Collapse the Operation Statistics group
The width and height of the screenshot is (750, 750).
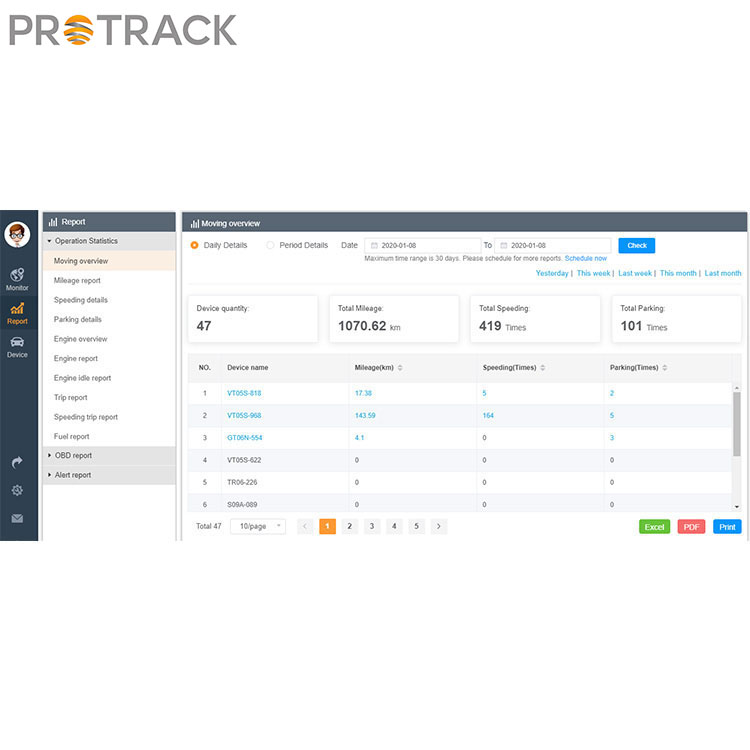(109, 241)
